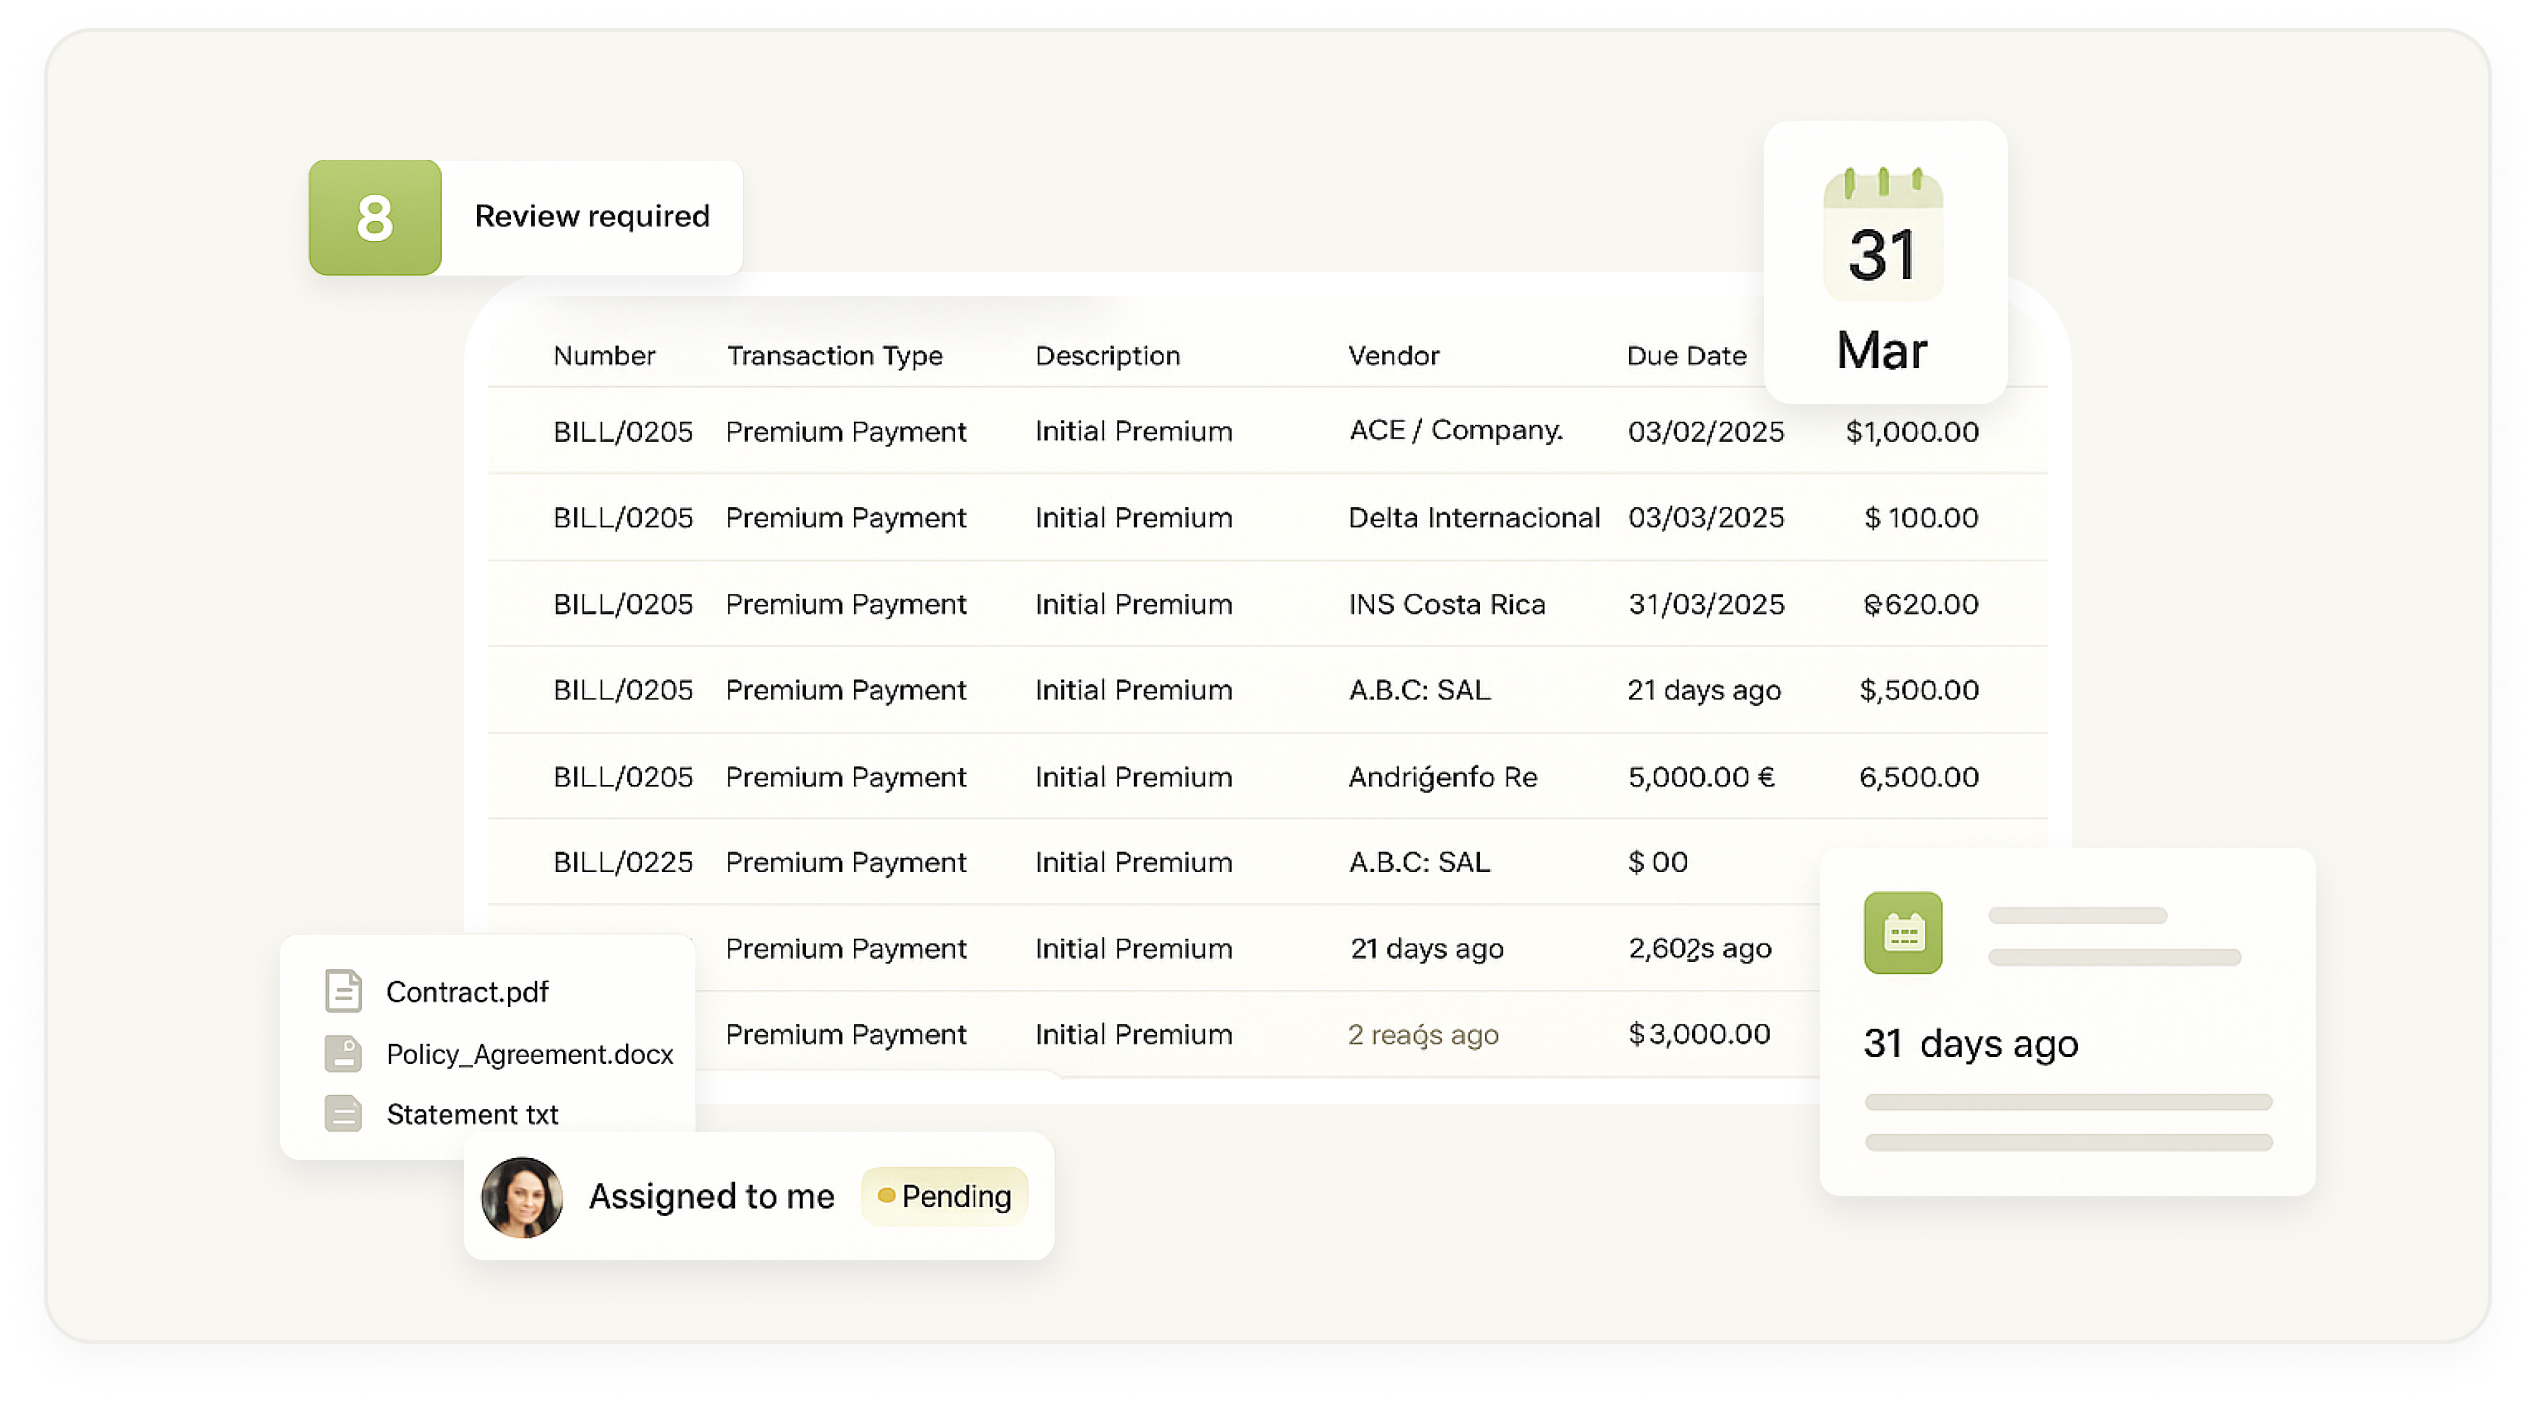Click the Policy_Agreement.docx document icon
The width and height of the screenshot is (2536, 1404).
pos(343,1053)
